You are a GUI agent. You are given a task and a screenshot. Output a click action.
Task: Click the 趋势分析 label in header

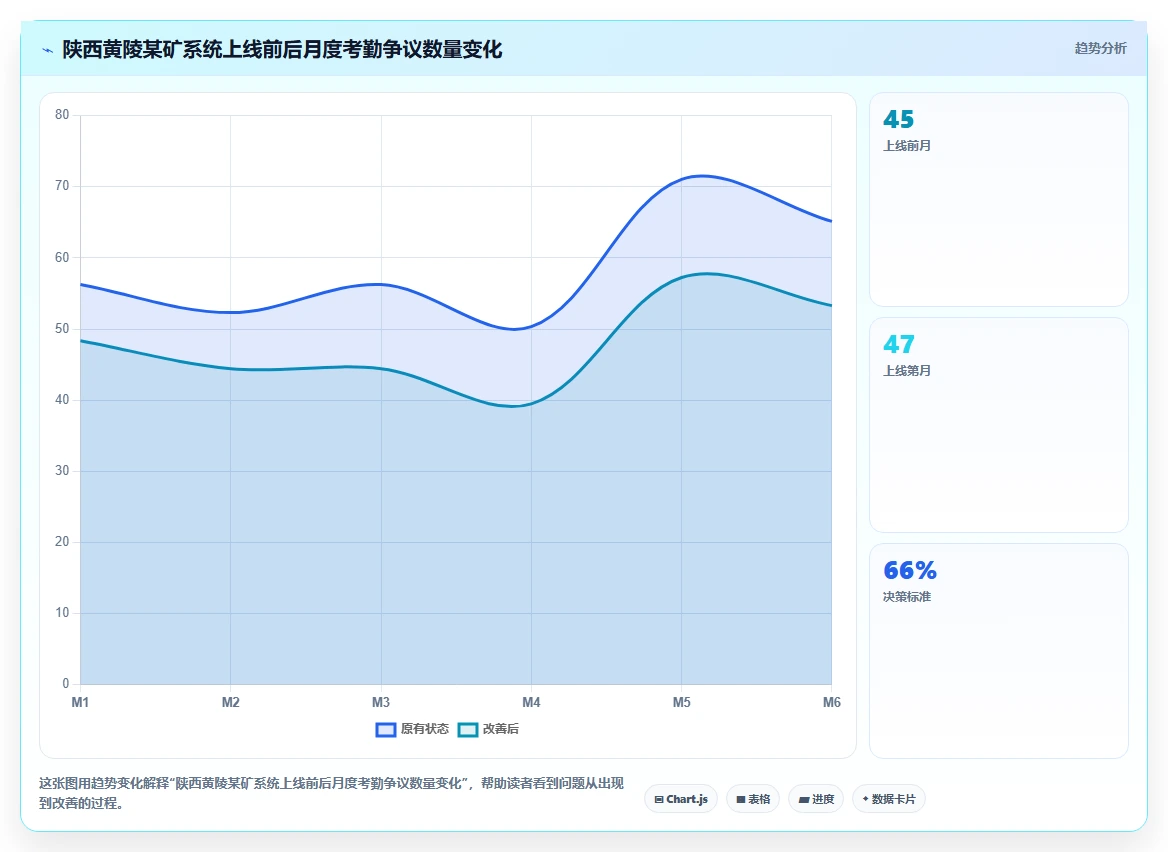click(1100, 48)
